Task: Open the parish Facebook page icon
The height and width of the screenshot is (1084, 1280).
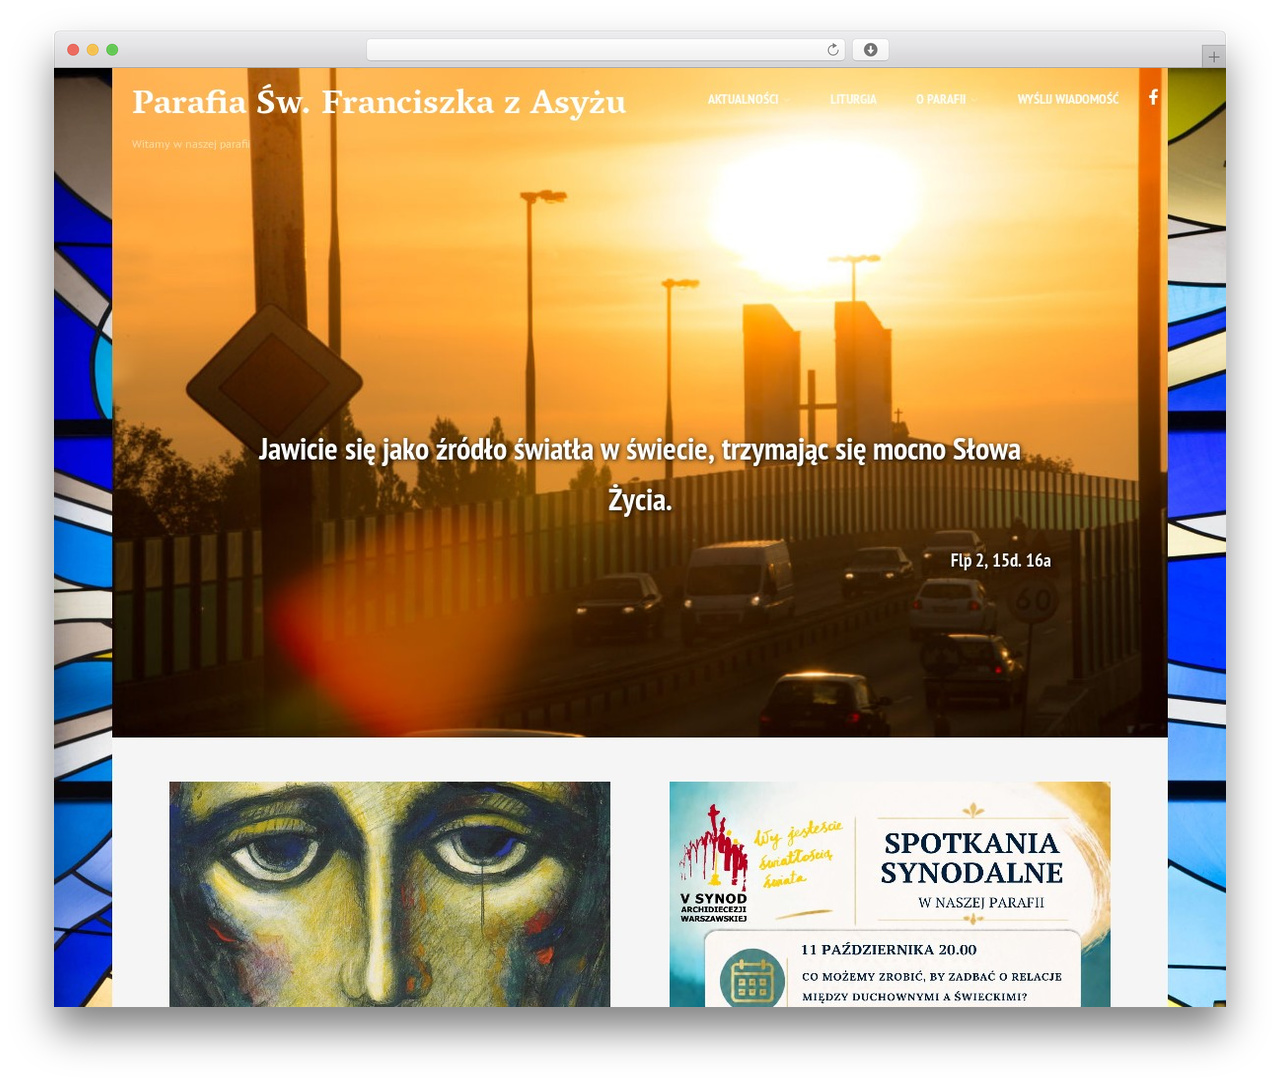Action: (x=1153, y=97)
